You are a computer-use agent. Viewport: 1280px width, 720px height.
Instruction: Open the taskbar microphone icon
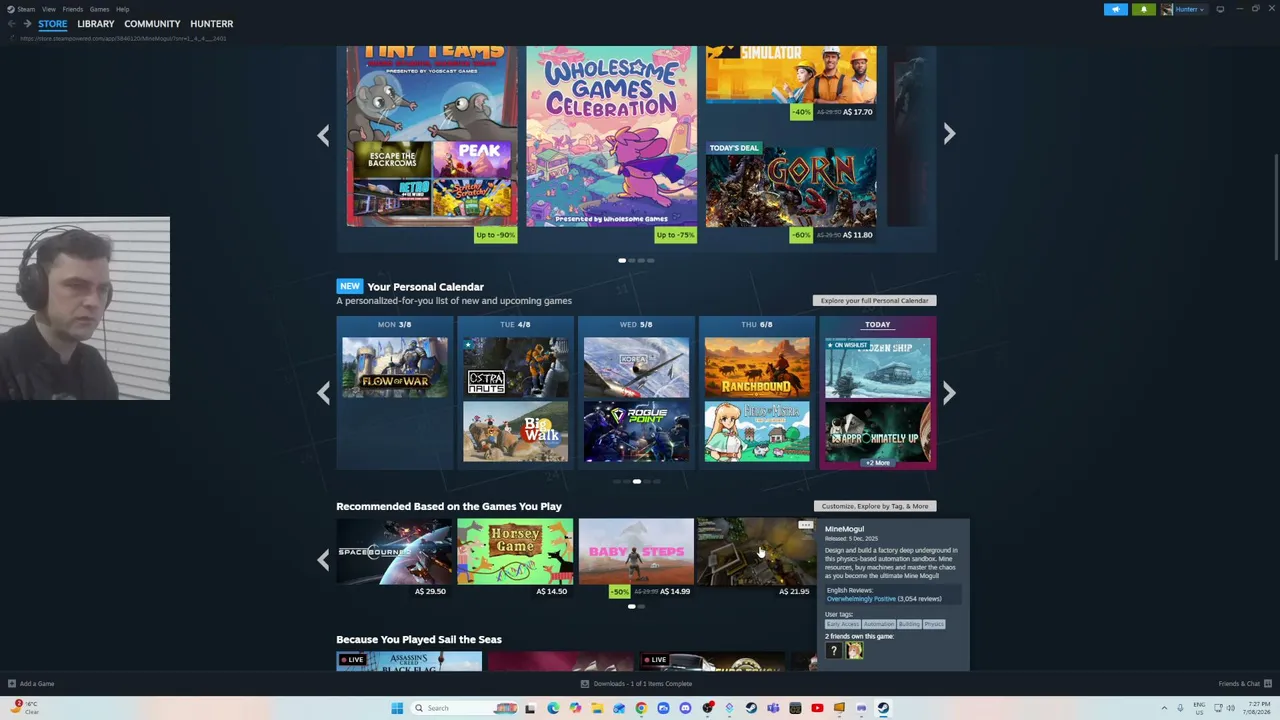[x=1180, y=708]
